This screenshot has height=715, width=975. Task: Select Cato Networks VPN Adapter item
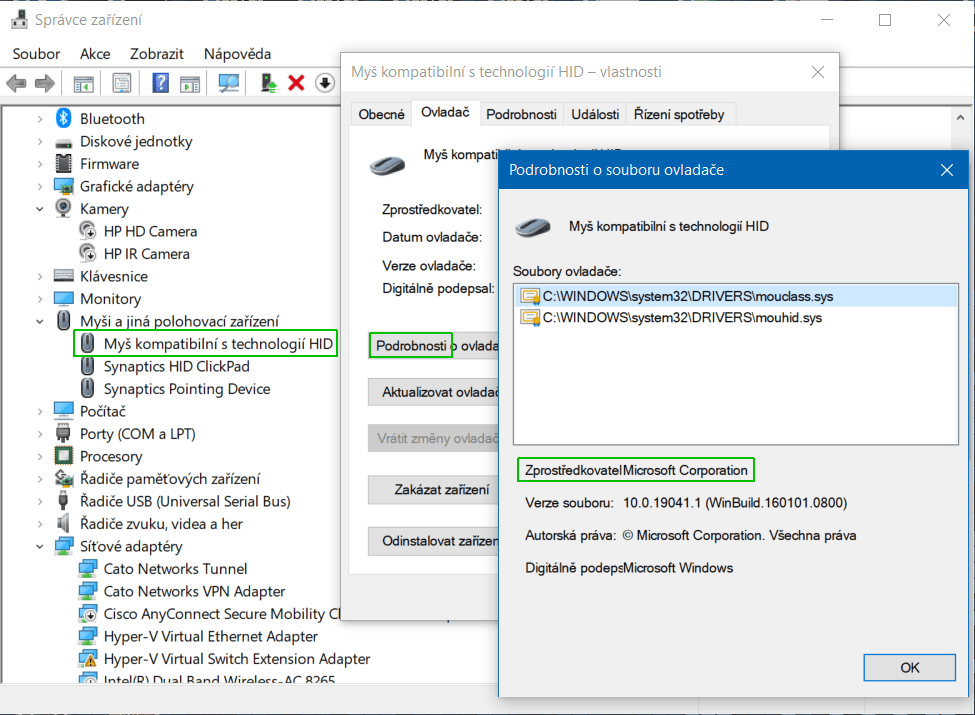195,591
